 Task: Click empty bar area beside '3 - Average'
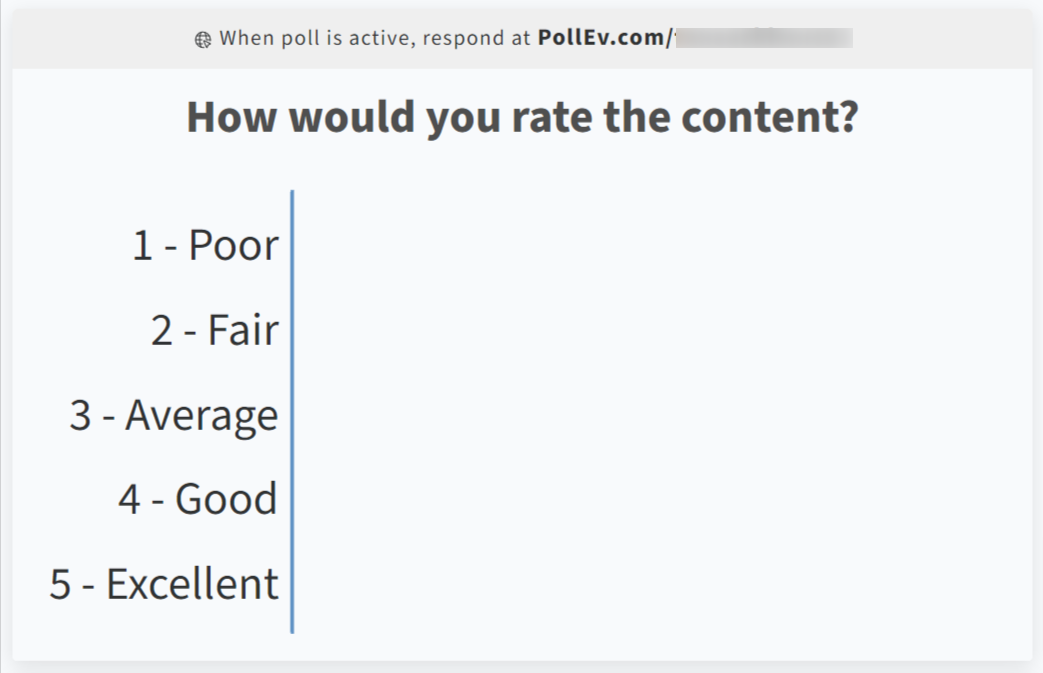[x=650, y=415]
